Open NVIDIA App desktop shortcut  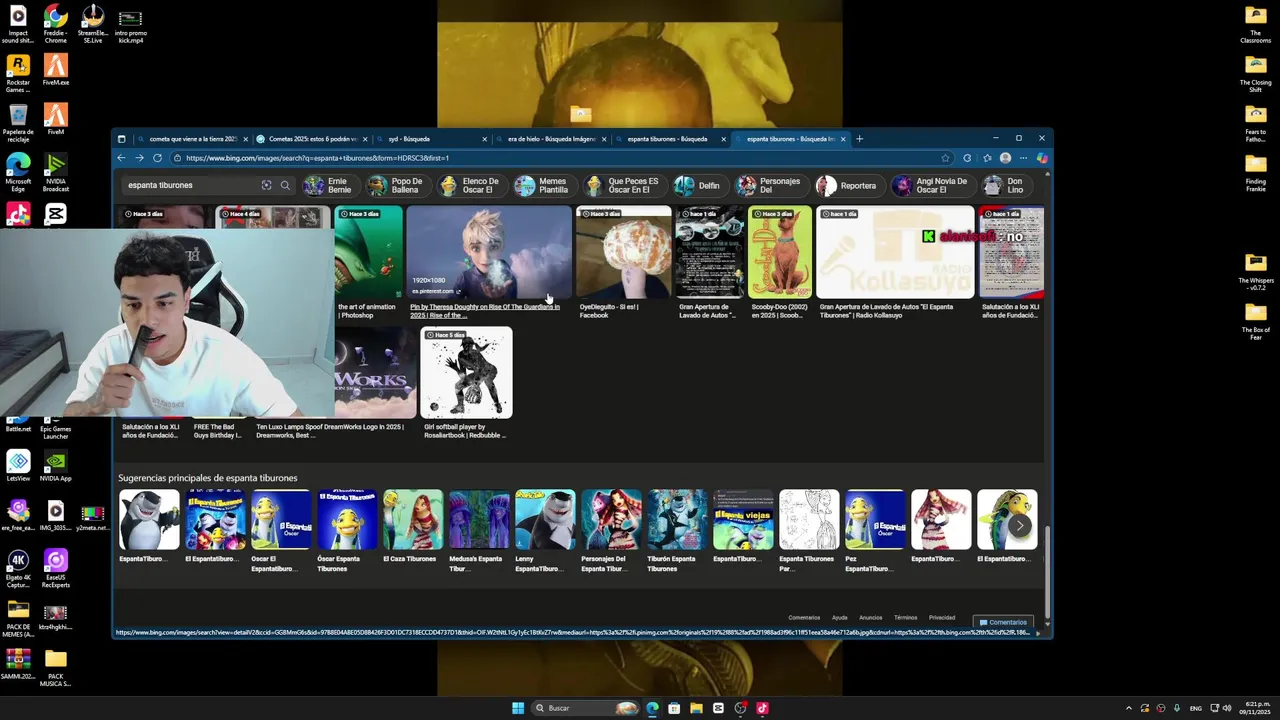[x=56, y=466]
